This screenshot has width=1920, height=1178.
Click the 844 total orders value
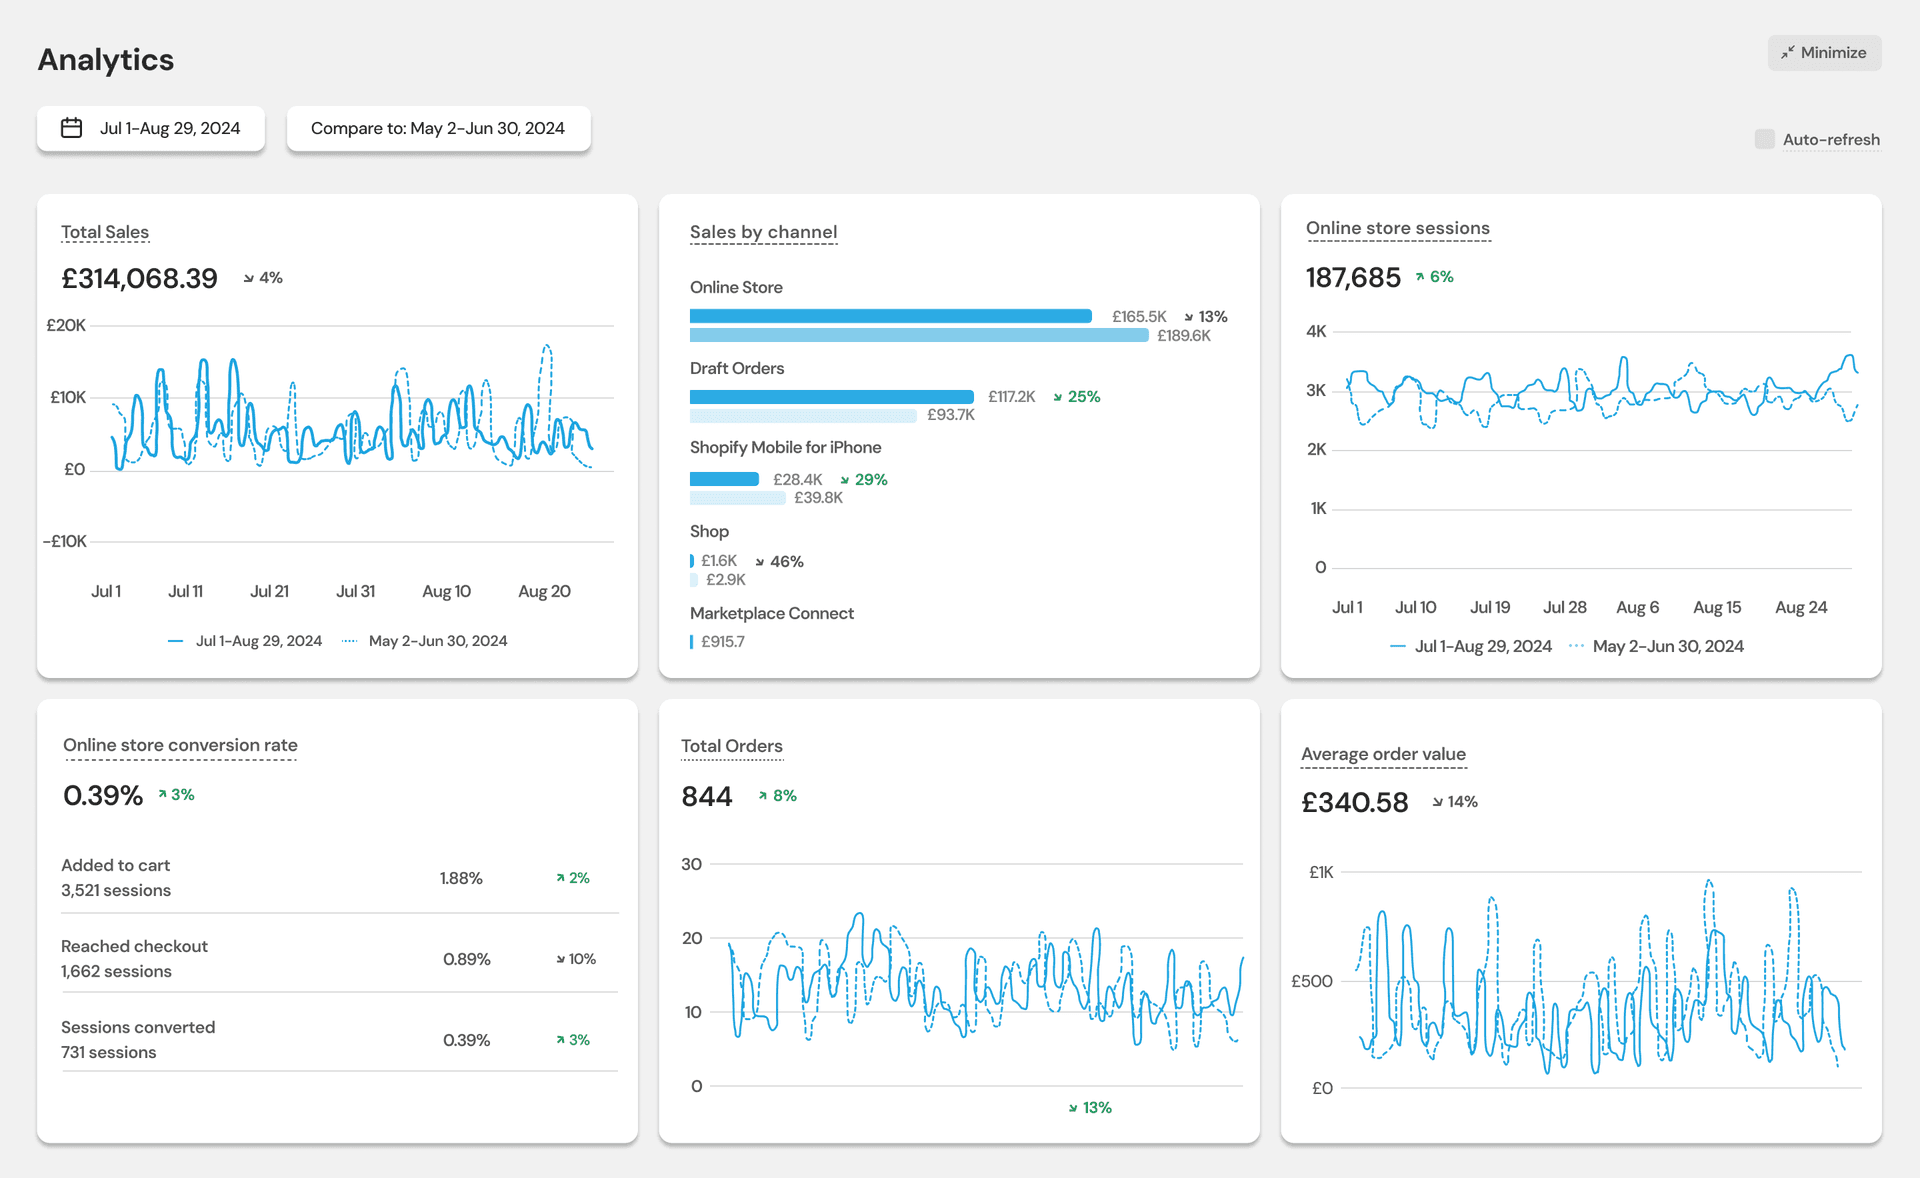tap(707, 796)
